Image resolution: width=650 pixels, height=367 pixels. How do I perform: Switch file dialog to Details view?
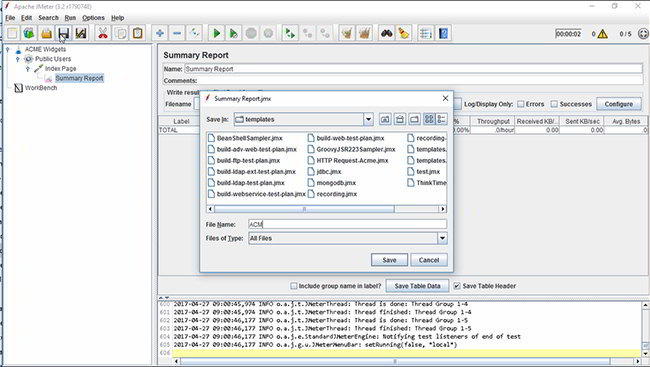coord(441,119)
